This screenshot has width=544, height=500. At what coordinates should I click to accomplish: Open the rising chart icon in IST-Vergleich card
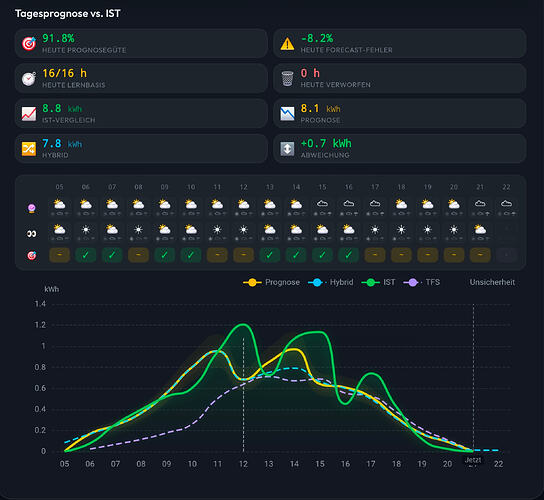point(29,114)
